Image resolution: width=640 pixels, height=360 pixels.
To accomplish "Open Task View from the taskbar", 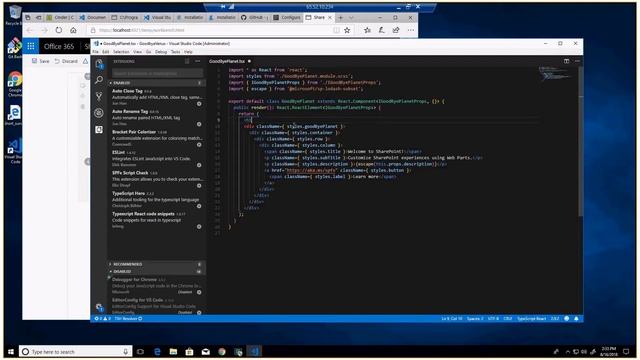I will point(140,351).
